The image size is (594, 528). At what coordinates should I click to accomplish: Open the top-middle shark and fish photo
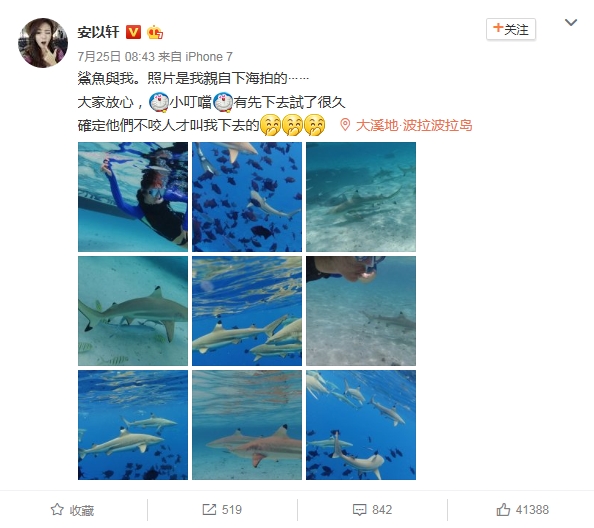pyautogui.click(x=247, y=197)
